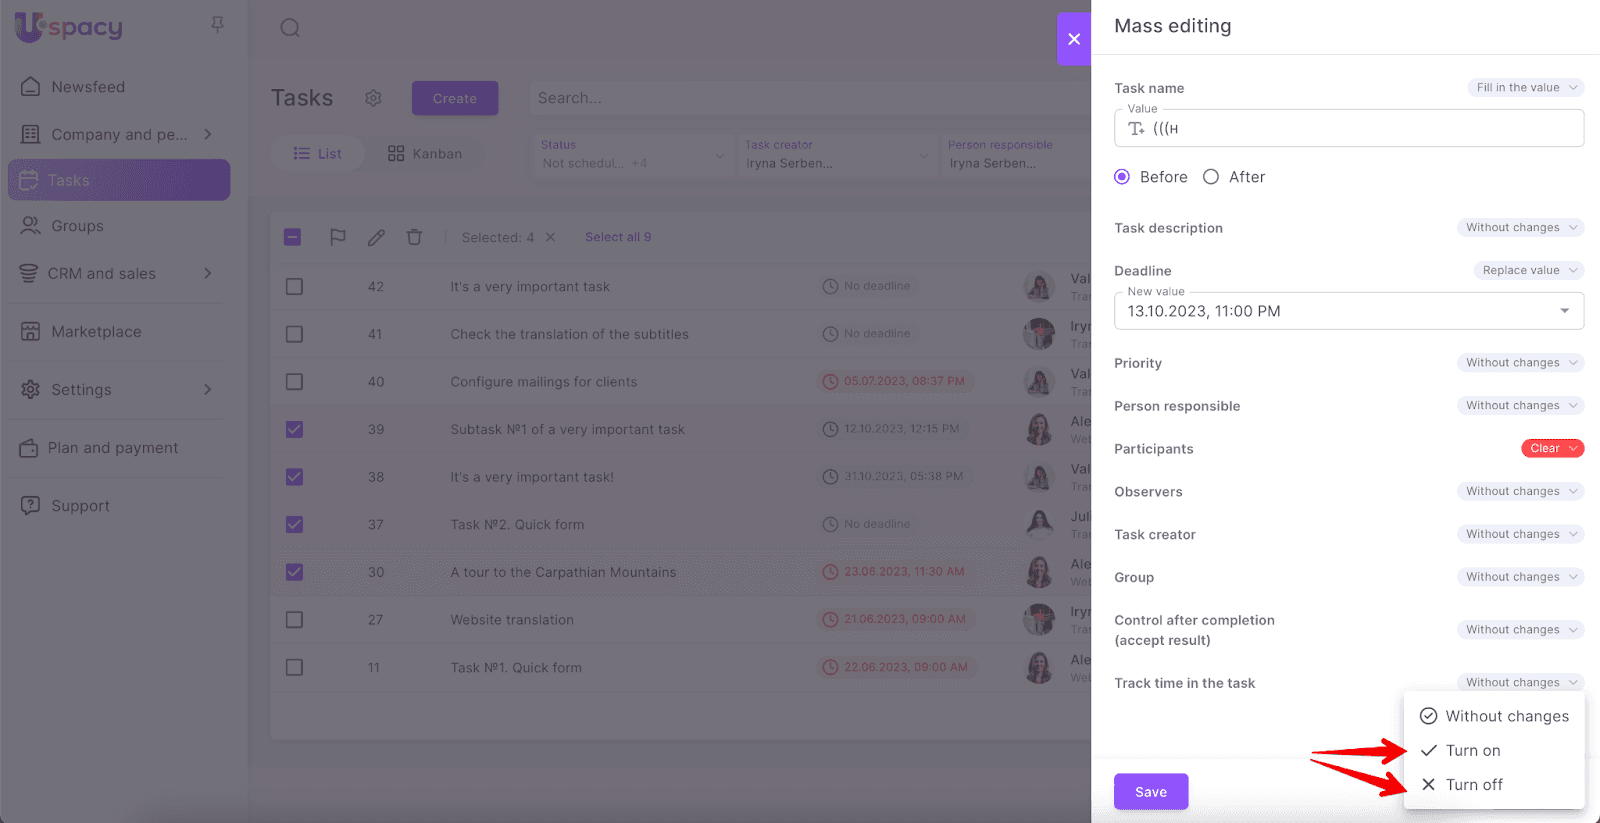The image size is (1600, 823).
Task: Check the box for task 42
Action: pyautogui.click(x=294, y=286)
